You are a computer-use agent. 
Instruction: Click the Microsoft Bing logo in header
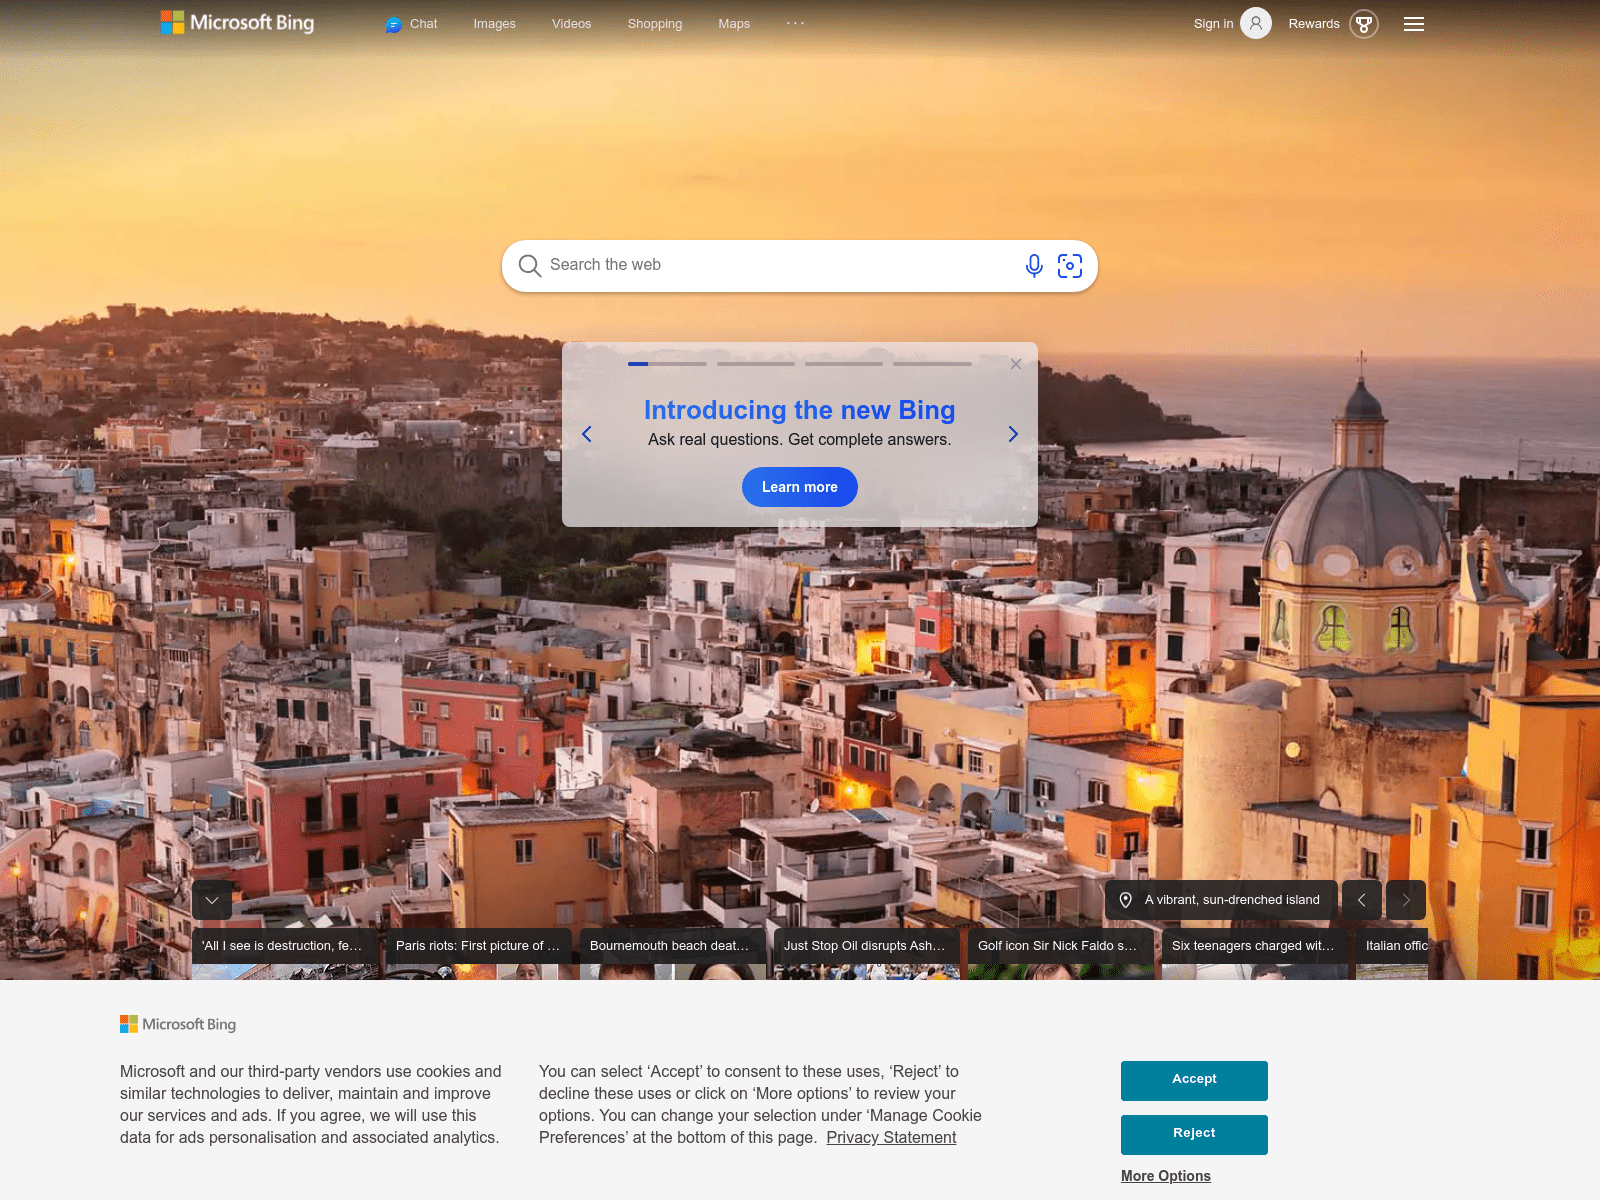(237, 23)
